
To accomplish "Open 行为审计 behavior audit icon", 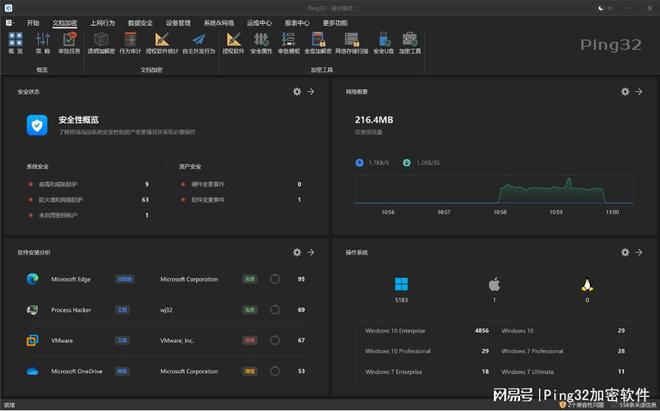I will [130, 41].
